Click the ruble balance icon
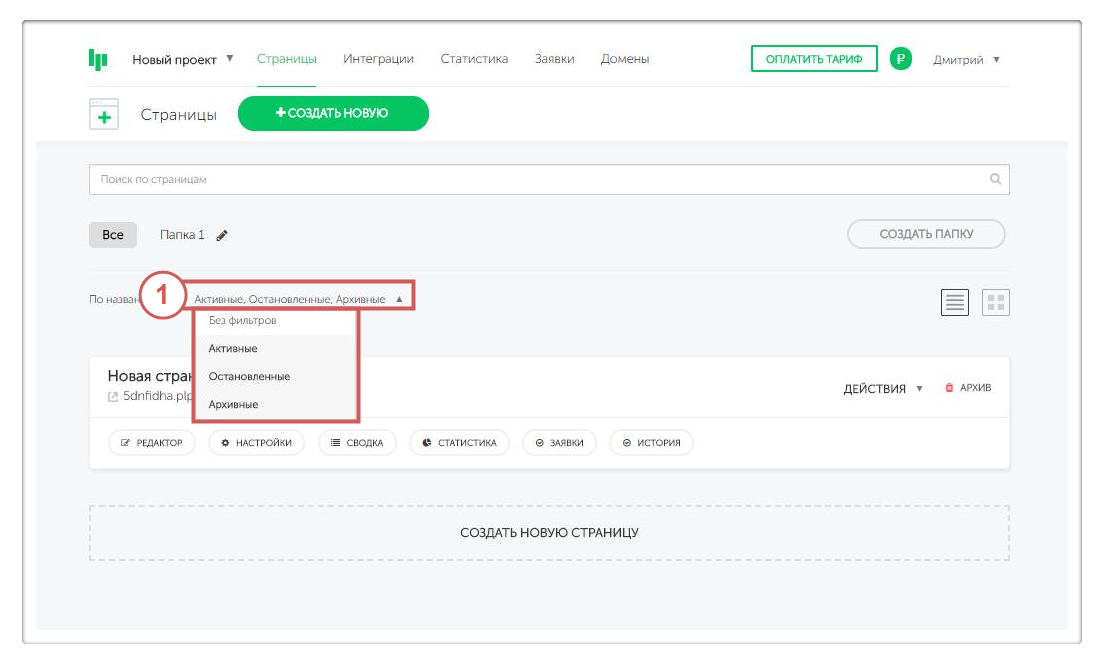 tap(900, 59)
